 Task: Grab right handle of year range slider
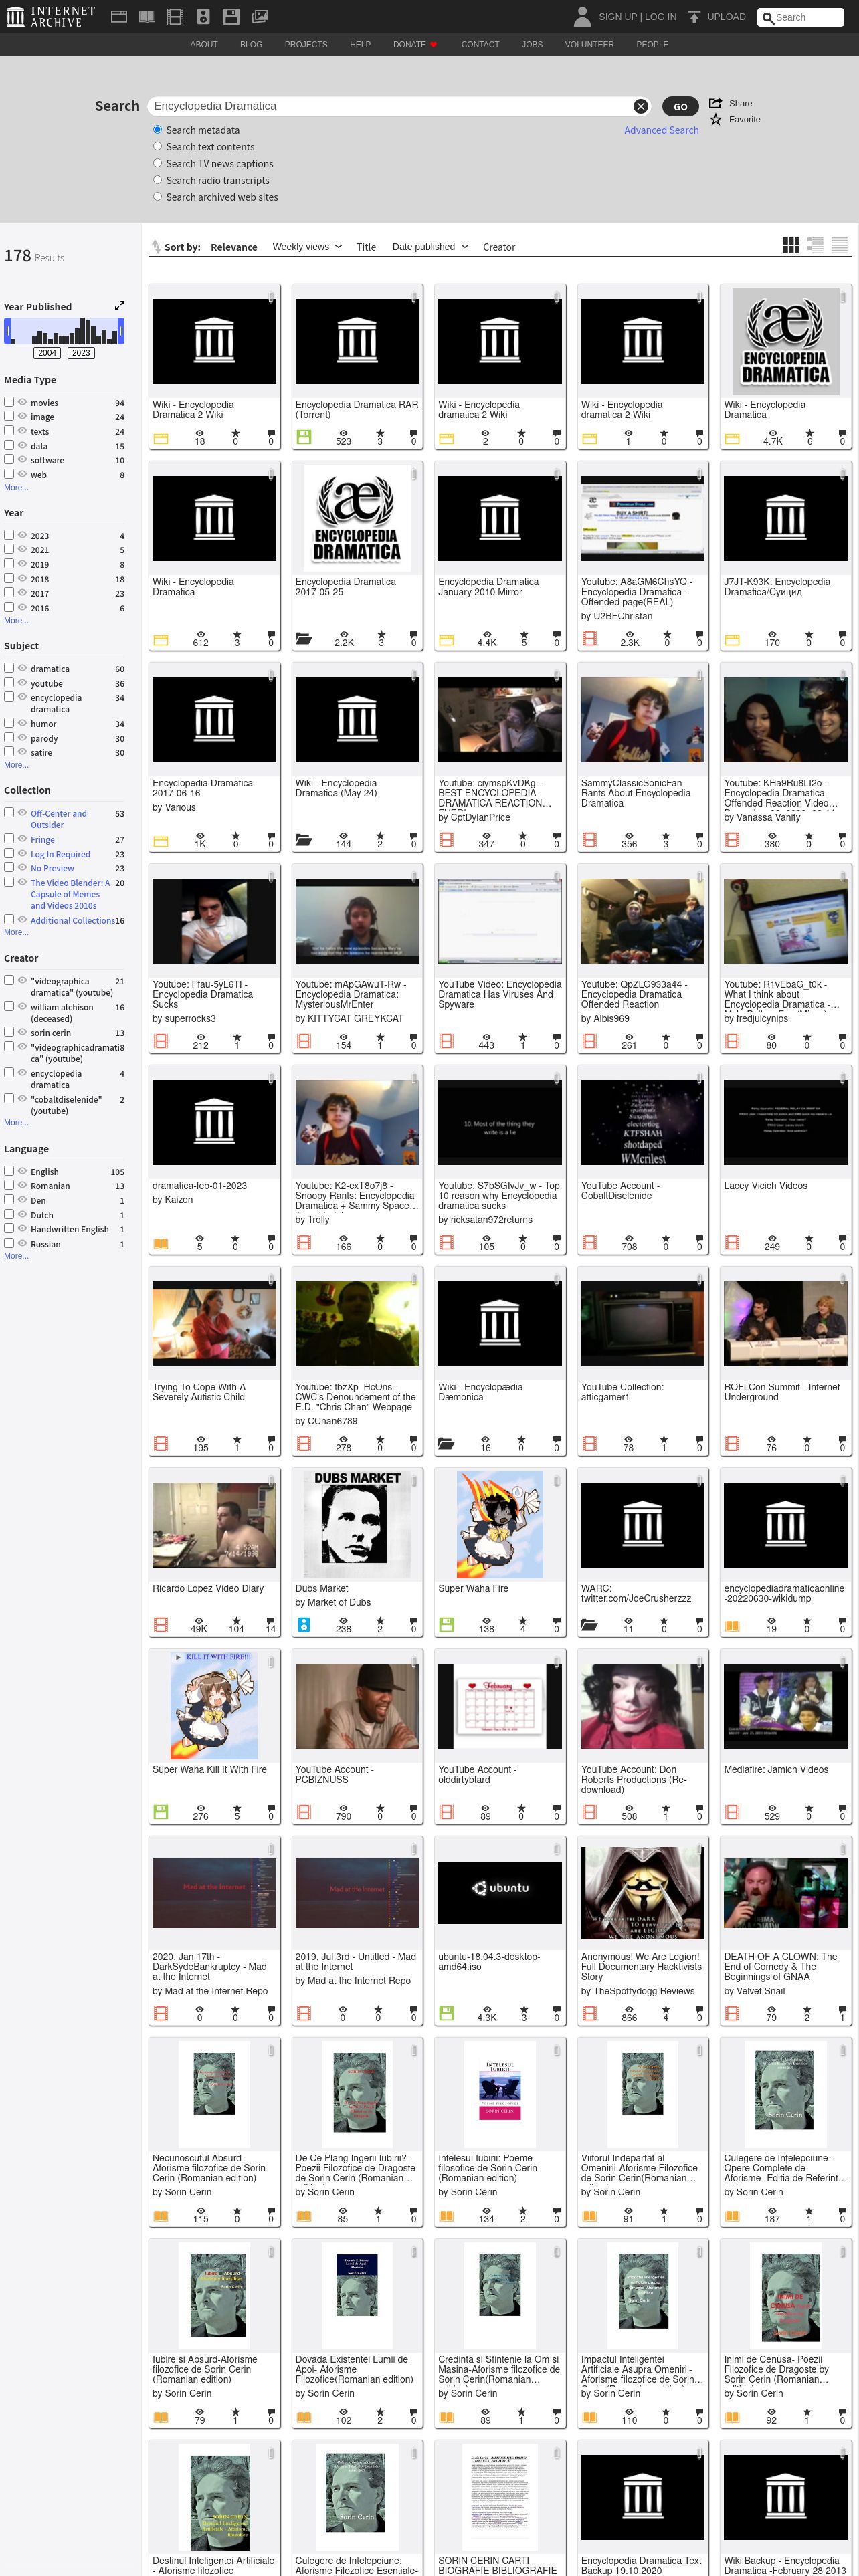pos(121,331)
